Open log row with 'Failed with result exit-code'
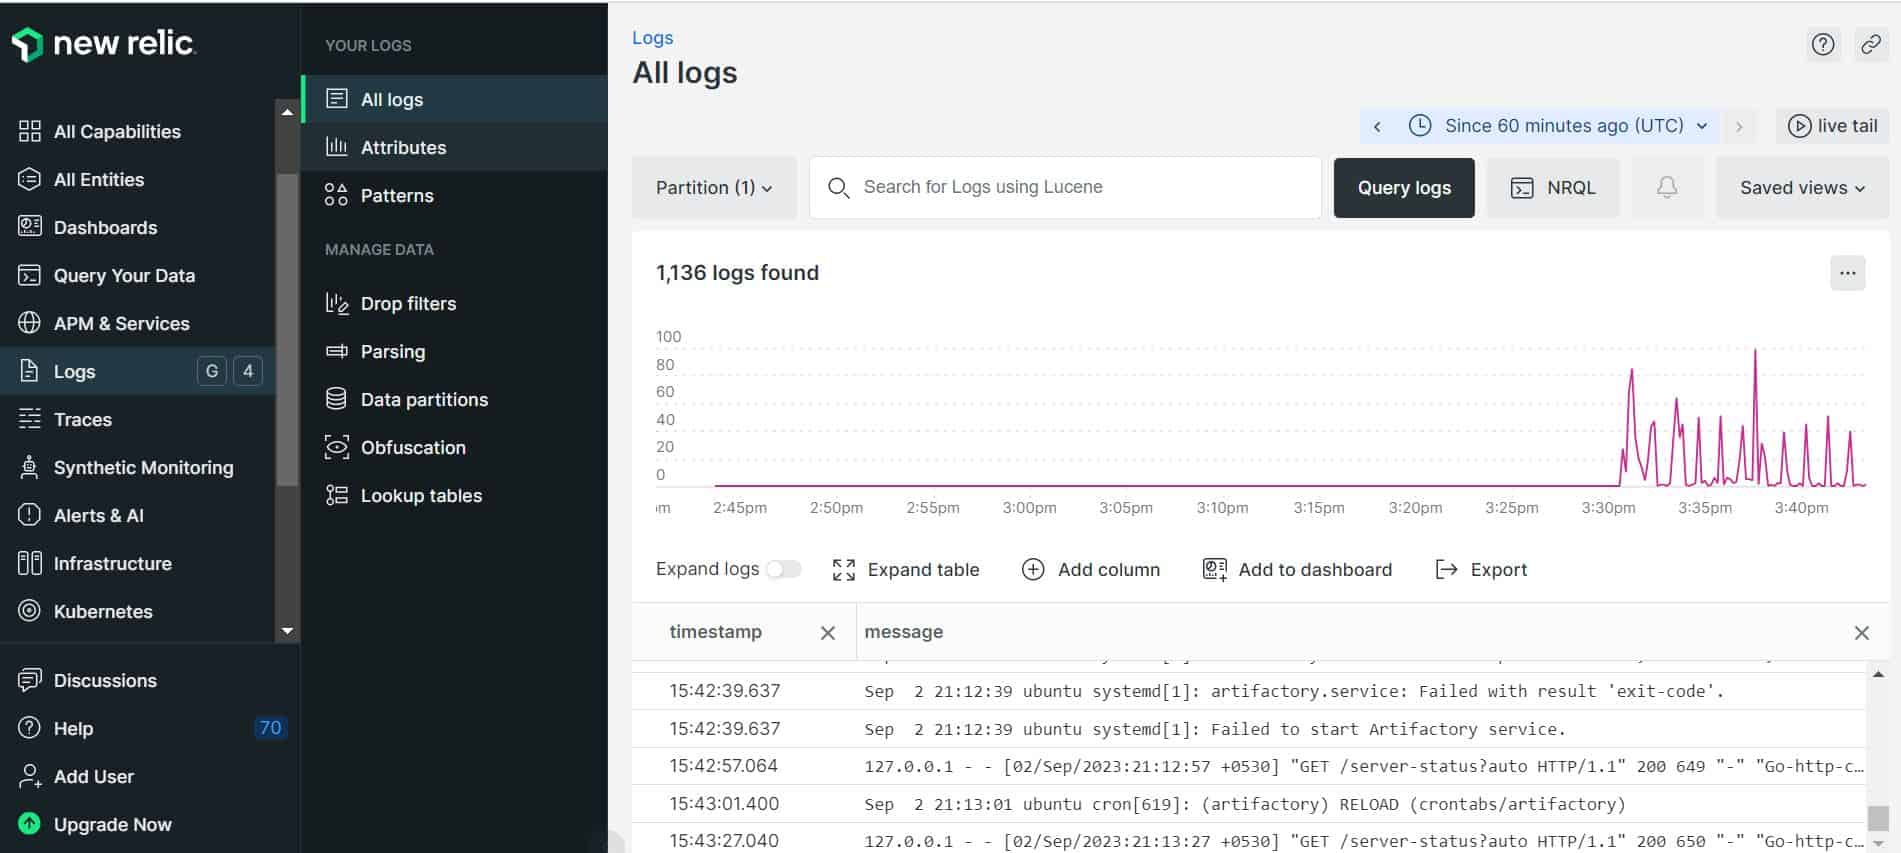 click(1249, 691)
